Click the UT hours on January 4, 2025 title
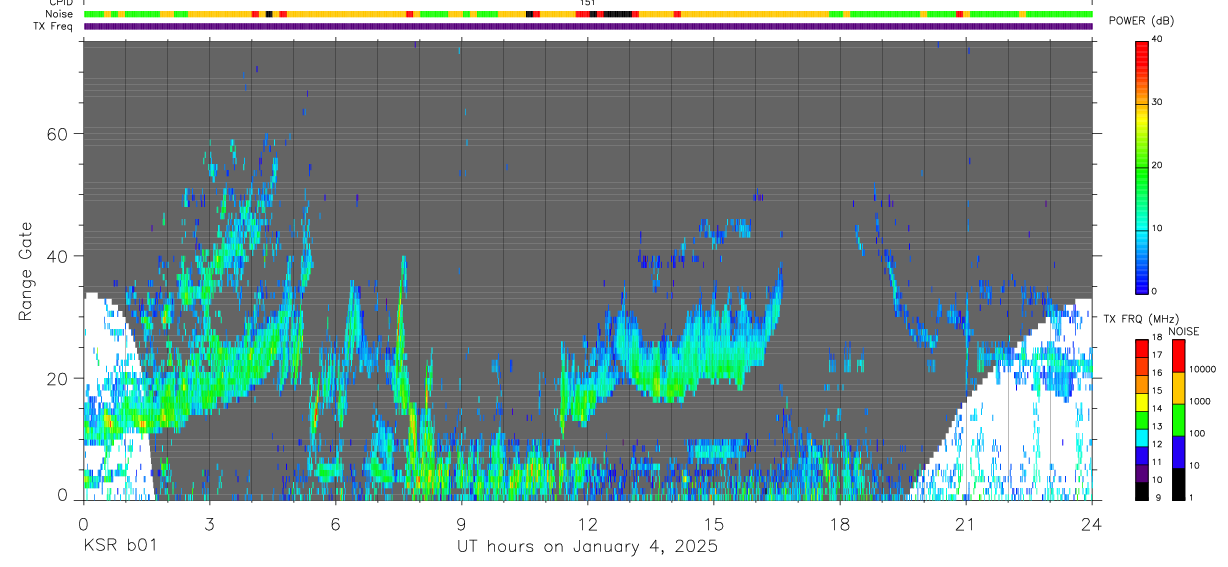This screenshot has height=567, width=1228. pyautogui.click(x=587, y=546)
